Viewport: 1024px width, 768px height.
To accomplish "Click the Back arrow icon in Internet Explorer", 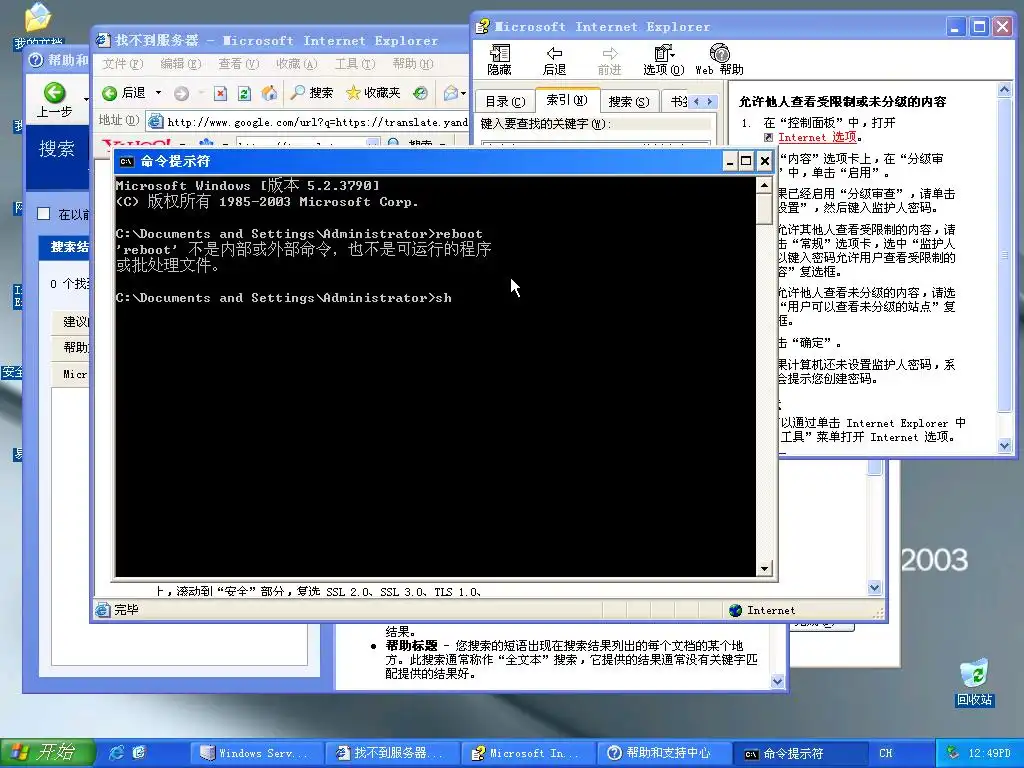I will pyautogui.click(x=109, y=93).
